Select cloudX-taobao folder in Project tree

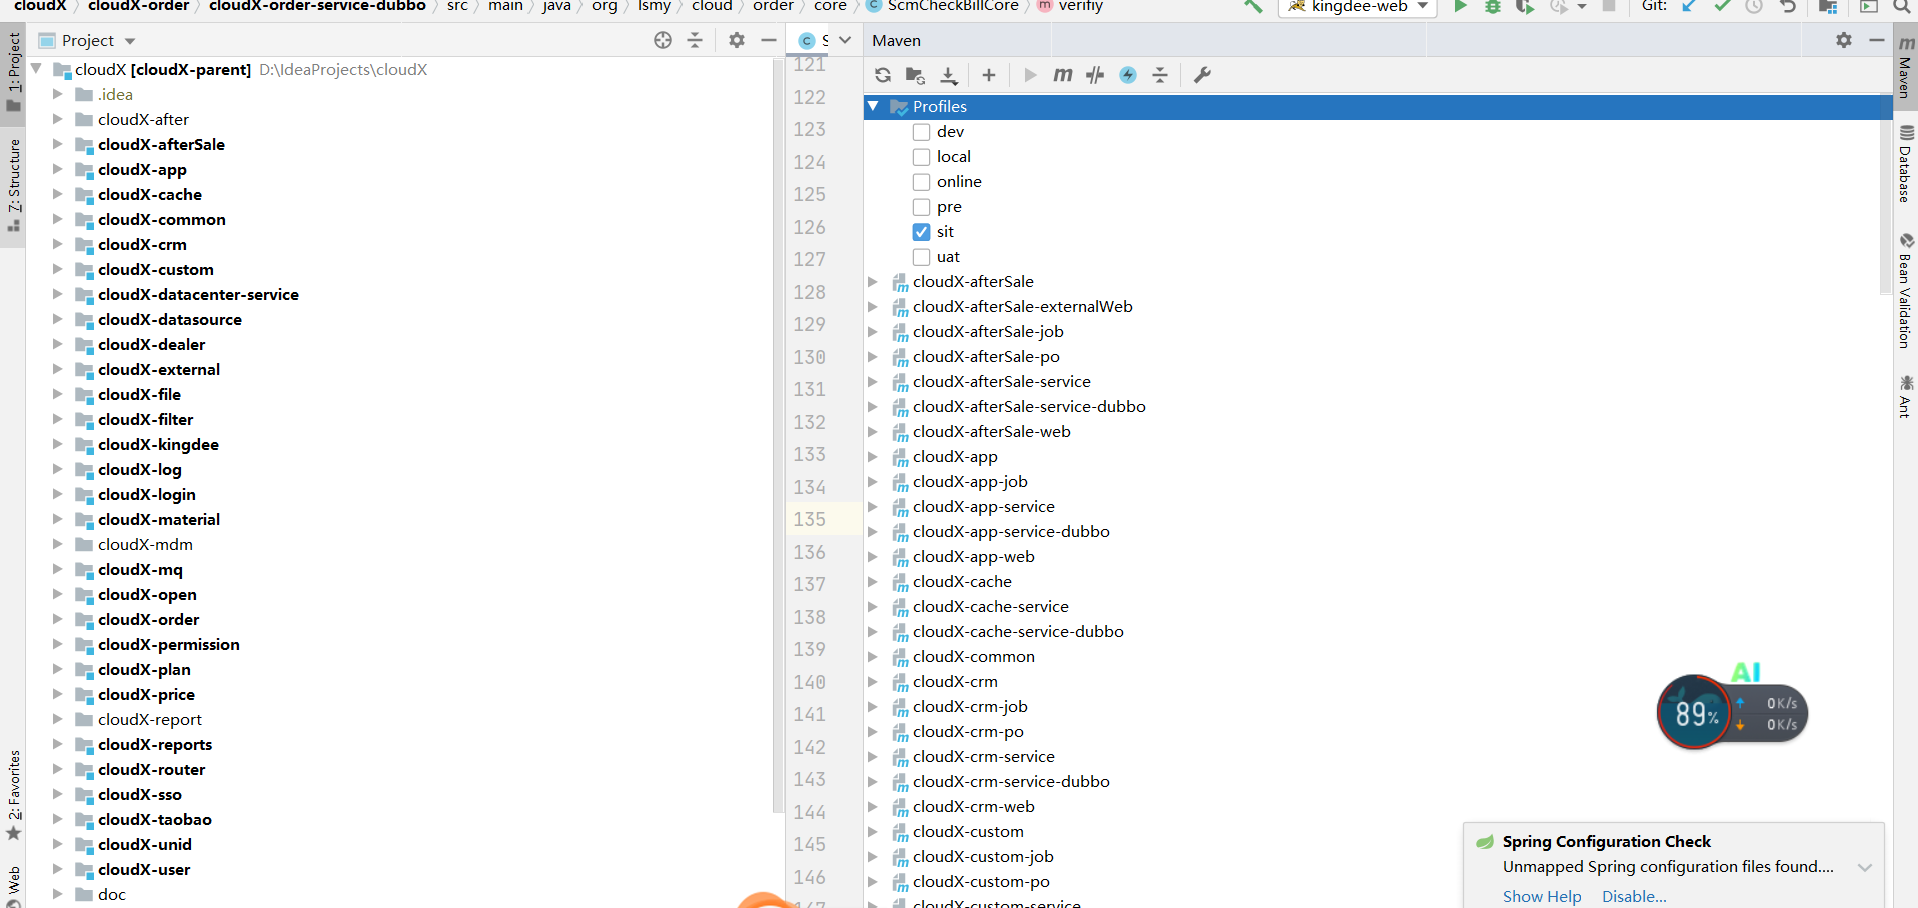tap(154, 819)
